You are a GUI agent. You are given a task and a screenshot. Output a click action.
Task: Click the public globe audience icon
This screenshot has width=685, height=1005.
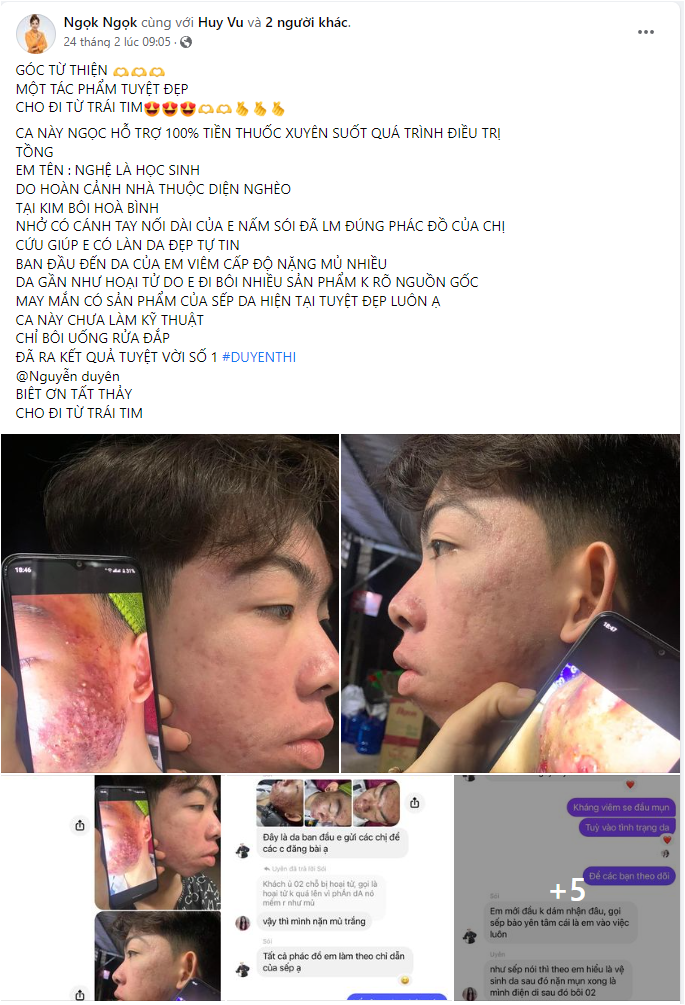pos(186,42)
